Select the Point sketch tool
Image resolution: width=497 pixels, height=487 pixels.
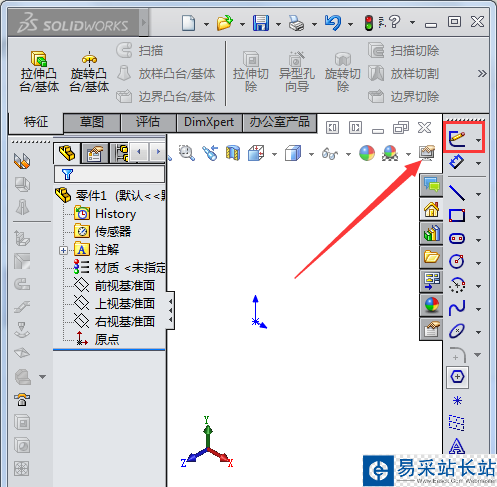pyautogui.click(x=457, y=400)
